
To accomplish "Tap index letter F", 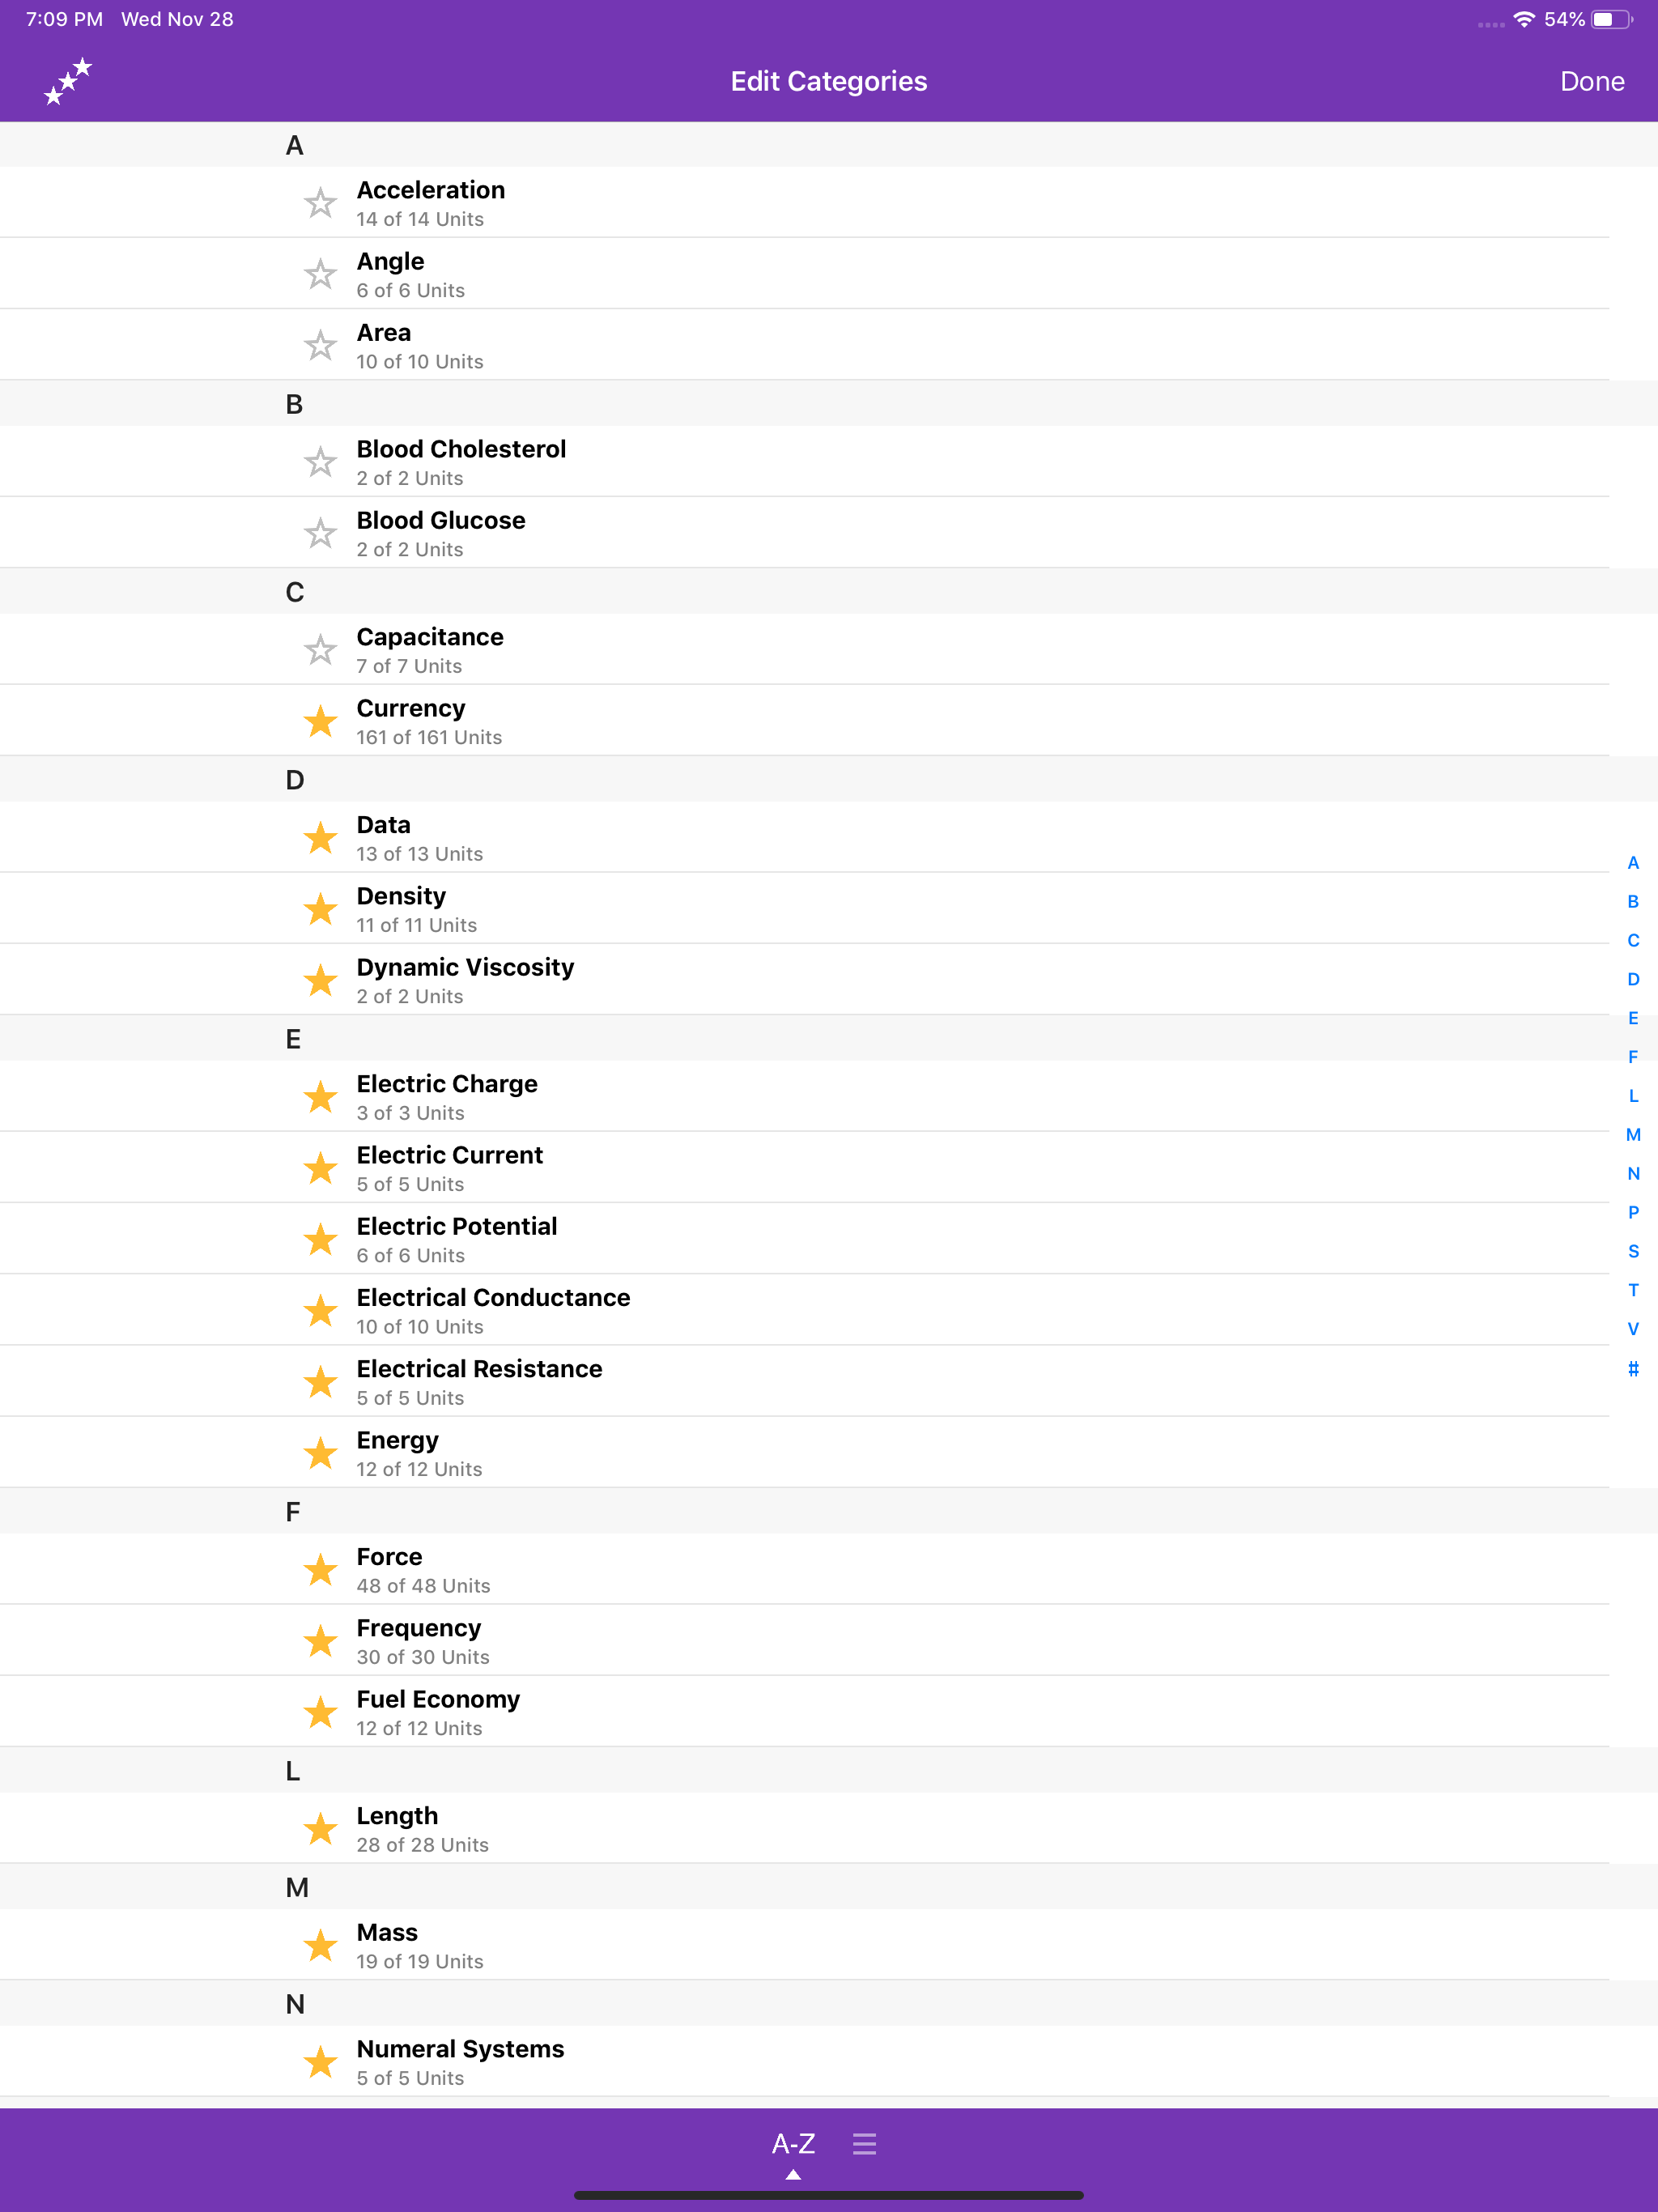I will point(1633,1057).
